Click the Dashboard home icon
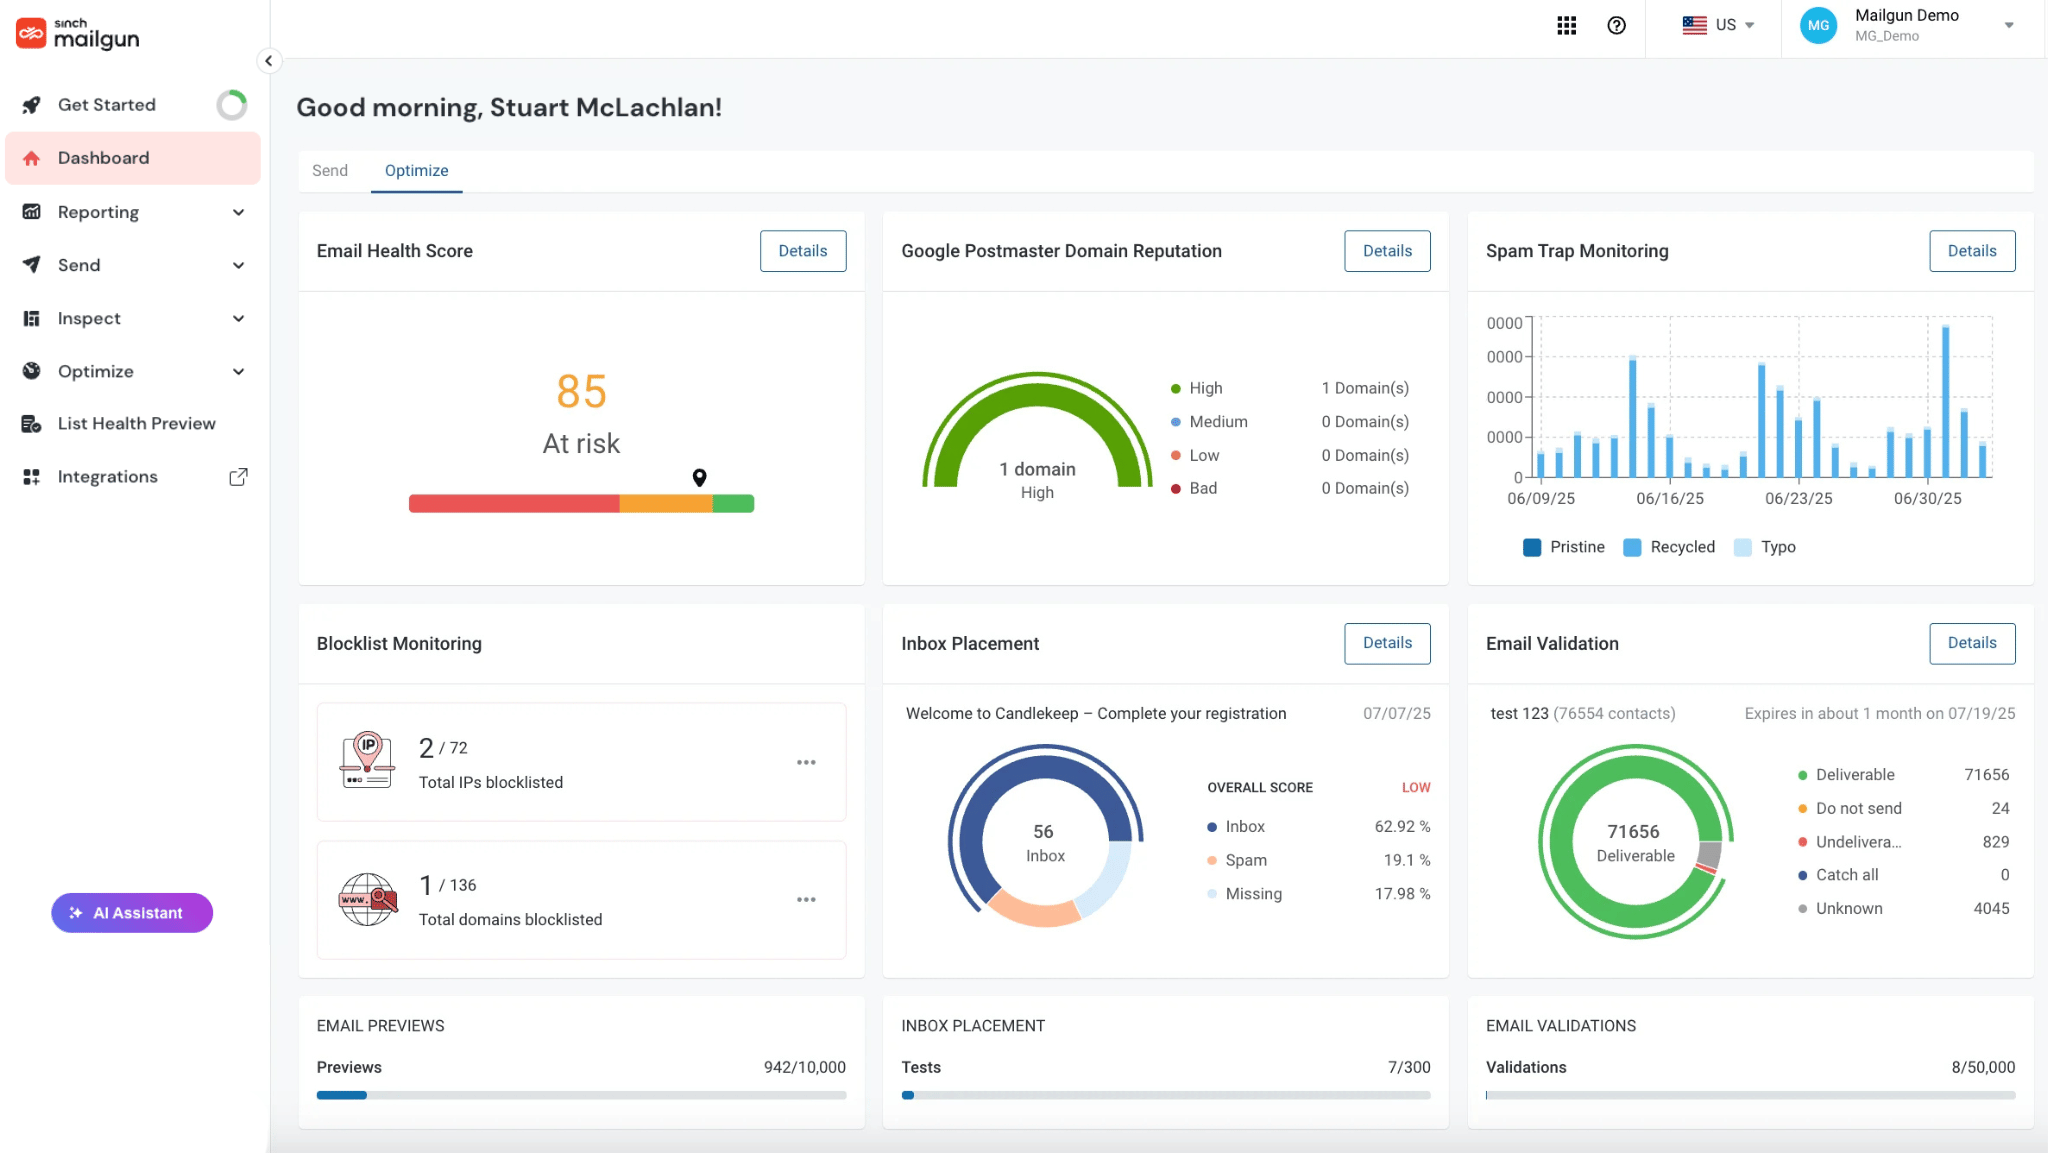The height and width of the screenshot is (1153, 2048). click(32, 158)
